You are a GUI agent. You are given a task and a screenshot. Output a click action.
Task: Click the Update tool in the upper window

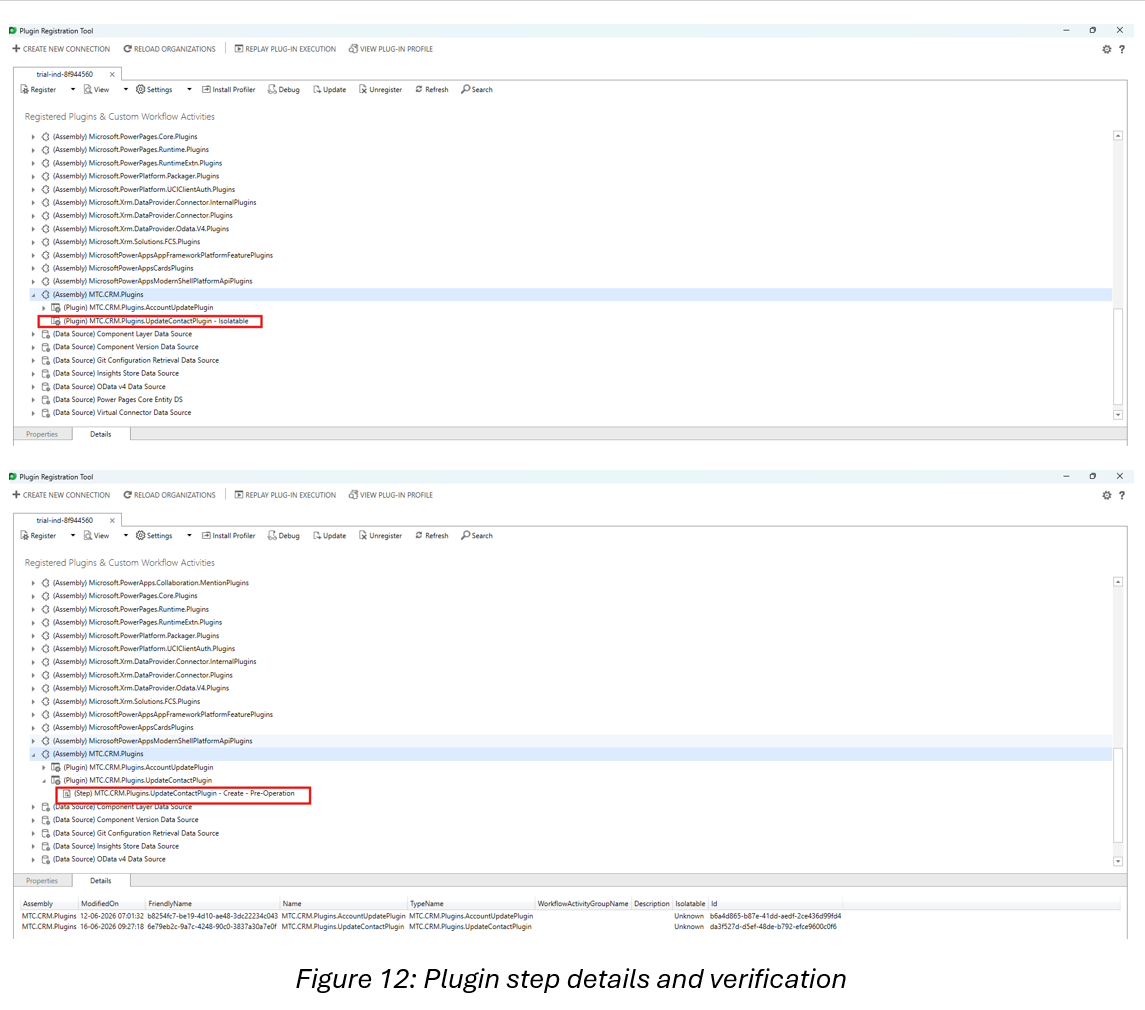(329, 90)
